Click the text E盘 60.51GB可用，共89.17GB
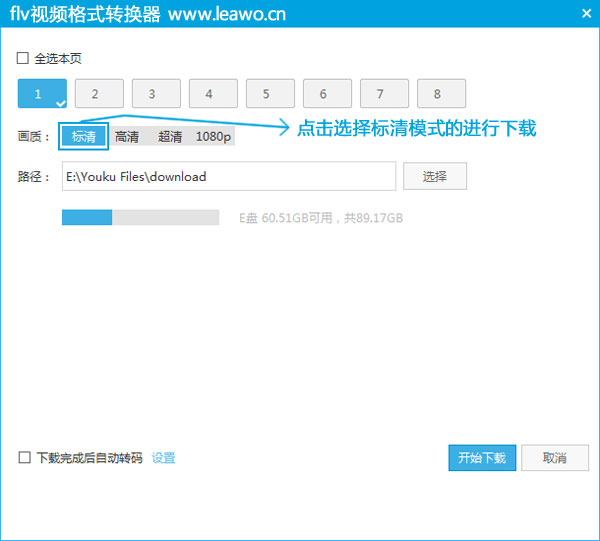Viewport: 600px width, 541px height. point(321,218)
